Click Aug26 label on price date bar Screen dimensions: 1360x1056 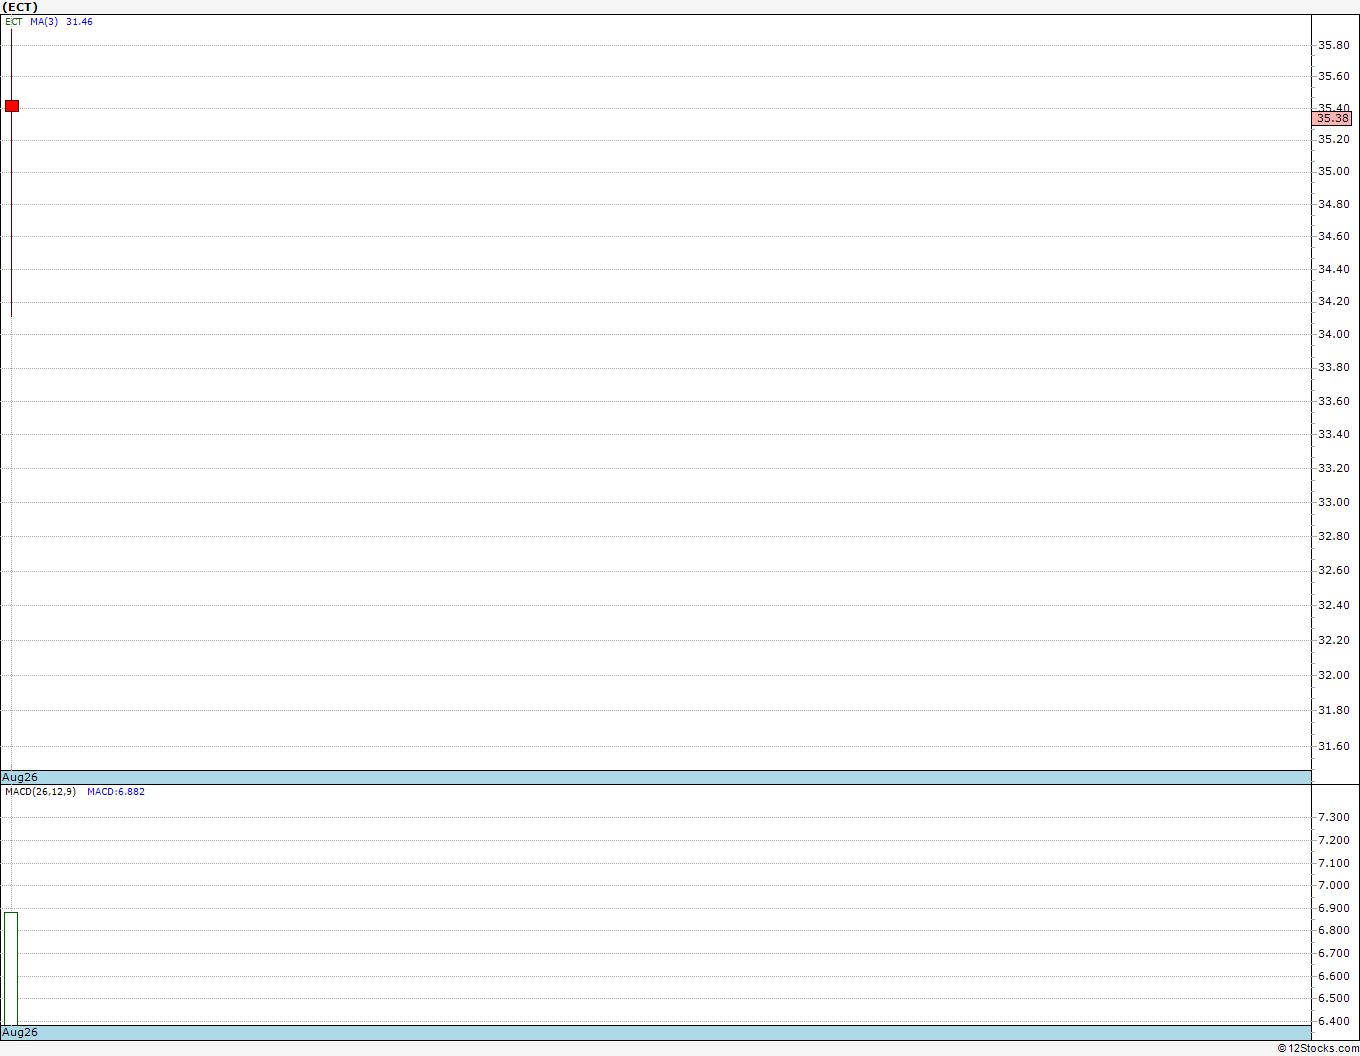(20, 777)
